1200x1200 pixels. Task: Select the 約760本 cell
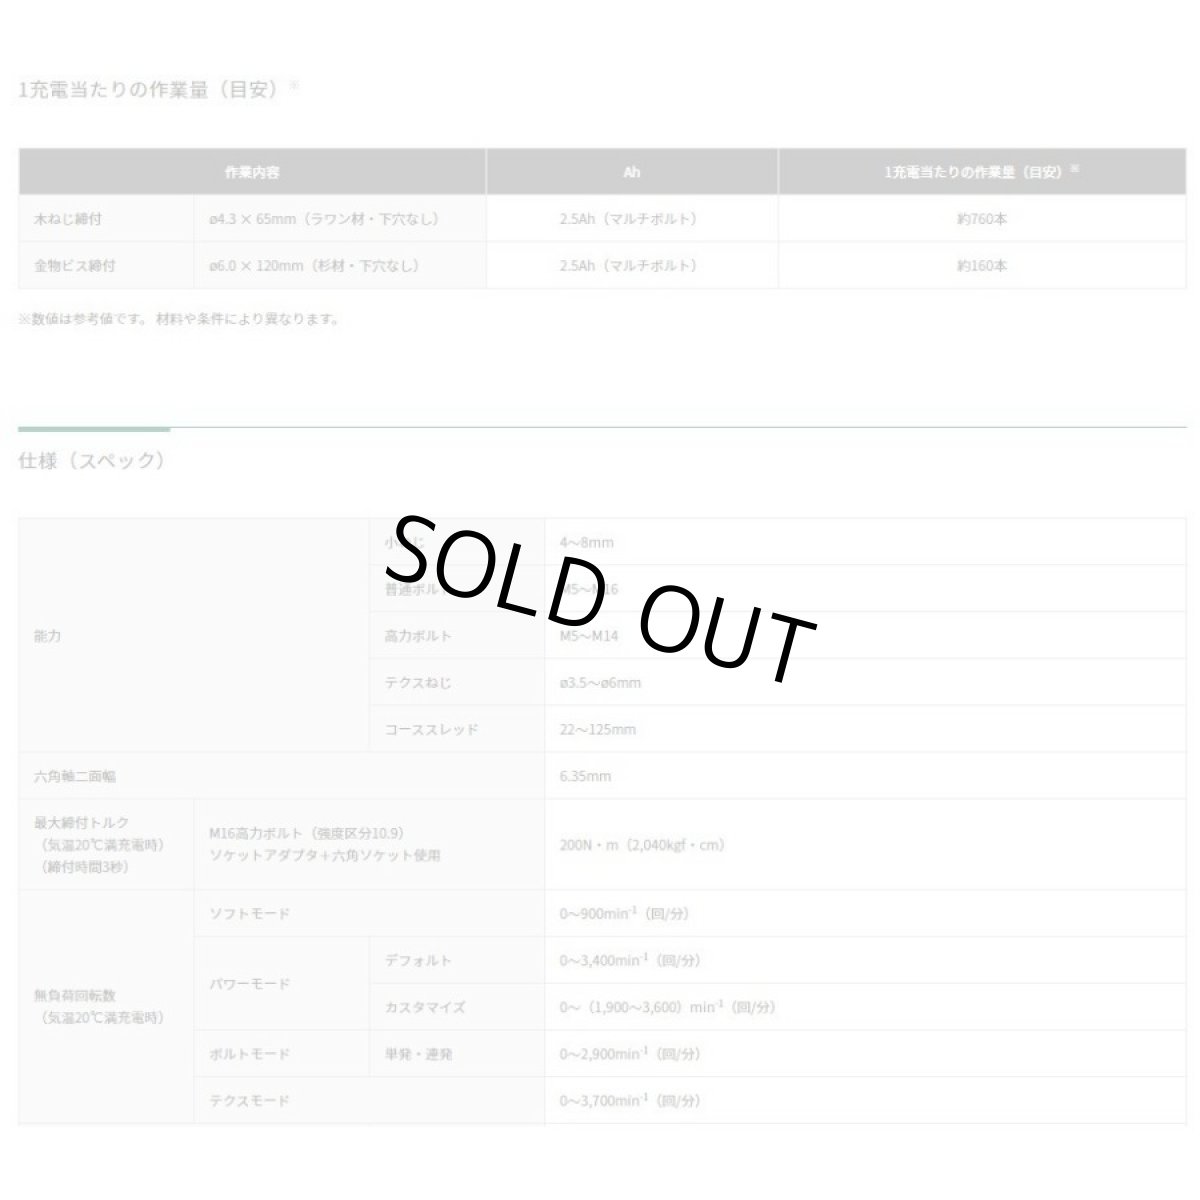click(981, 219)
